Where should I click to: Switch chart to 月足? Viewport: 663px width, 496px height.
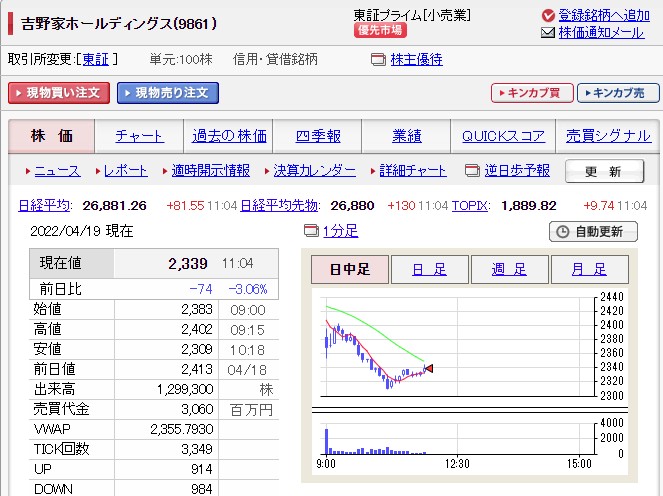(x=589, y=269)
